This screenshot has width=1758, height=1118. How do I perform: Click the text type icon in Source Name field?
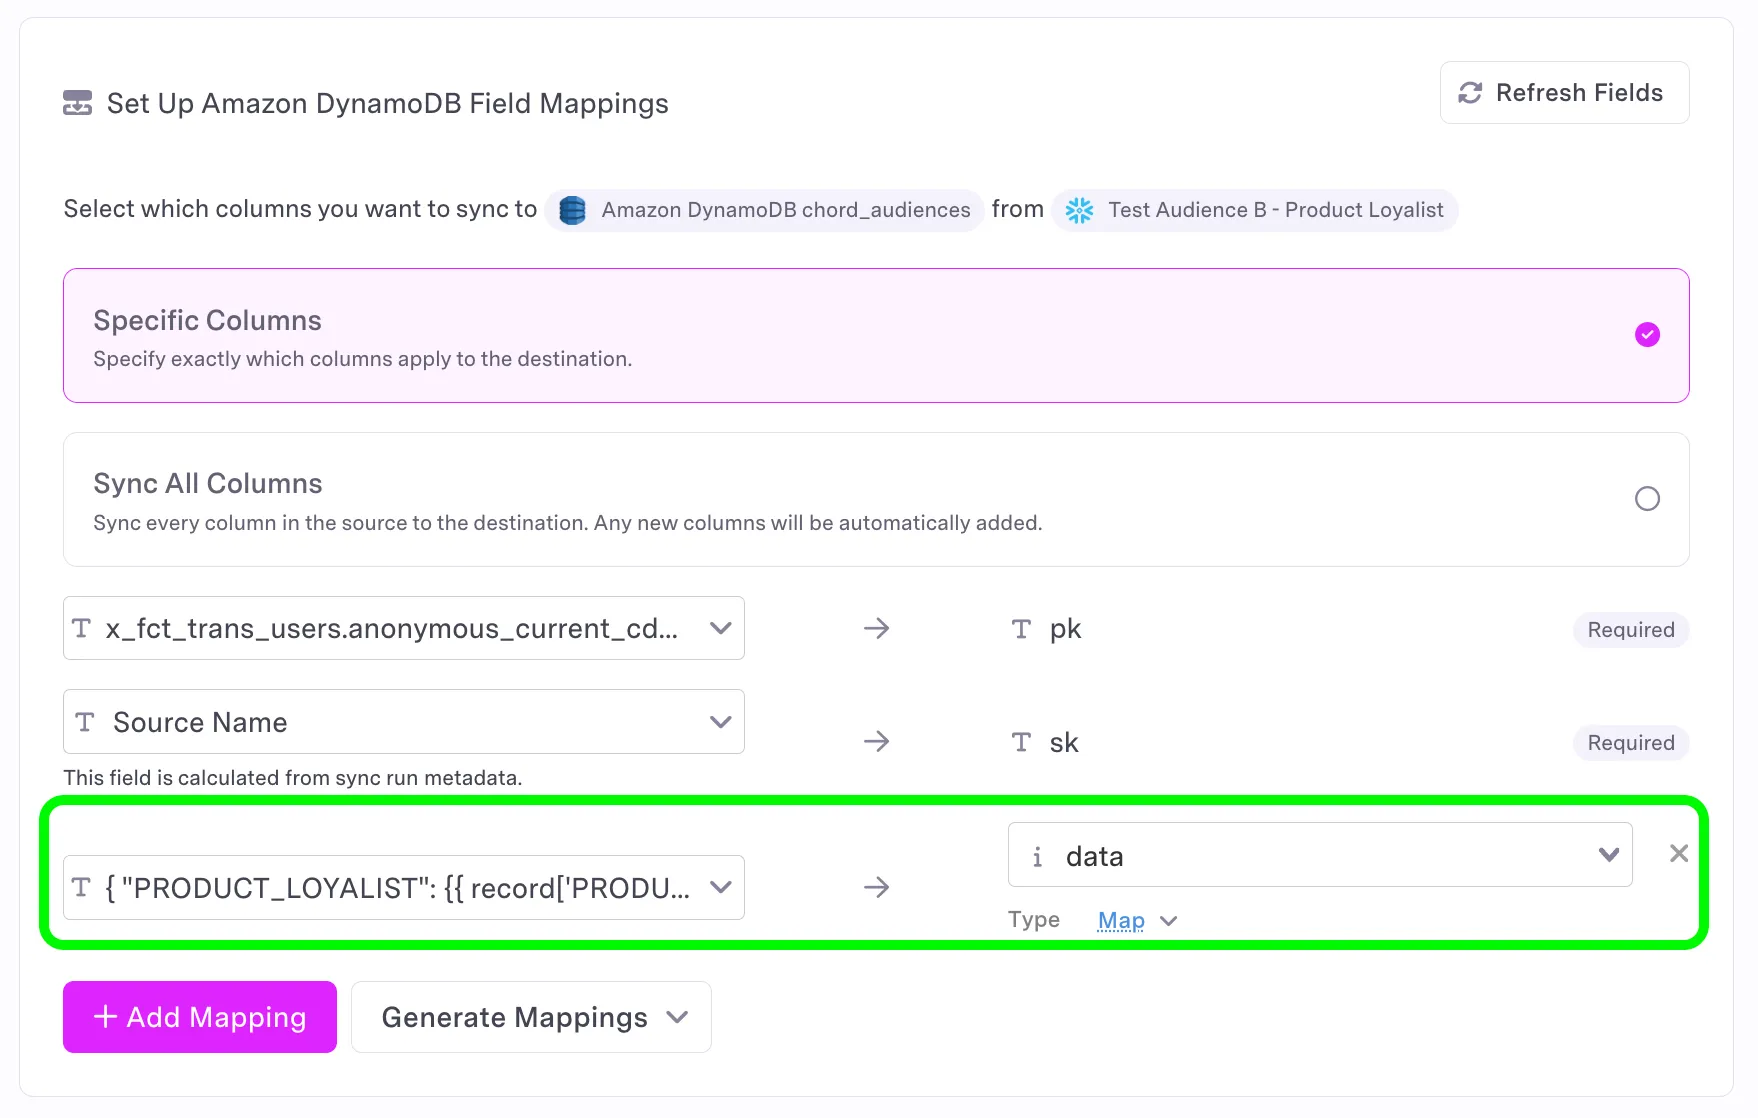click(x=85, y=722)
